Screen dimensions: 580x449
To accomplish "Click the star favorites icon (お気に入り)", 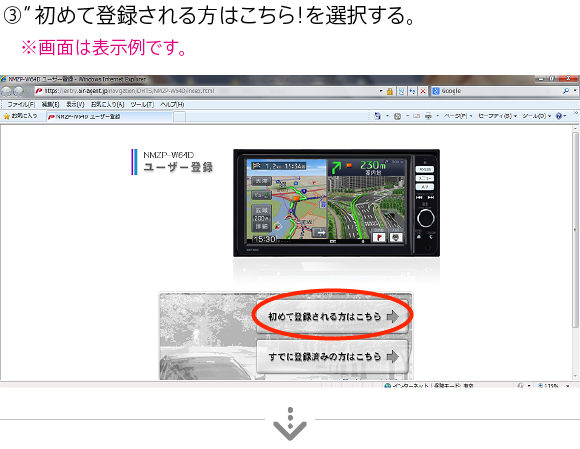I will click(x=6, y=117).
